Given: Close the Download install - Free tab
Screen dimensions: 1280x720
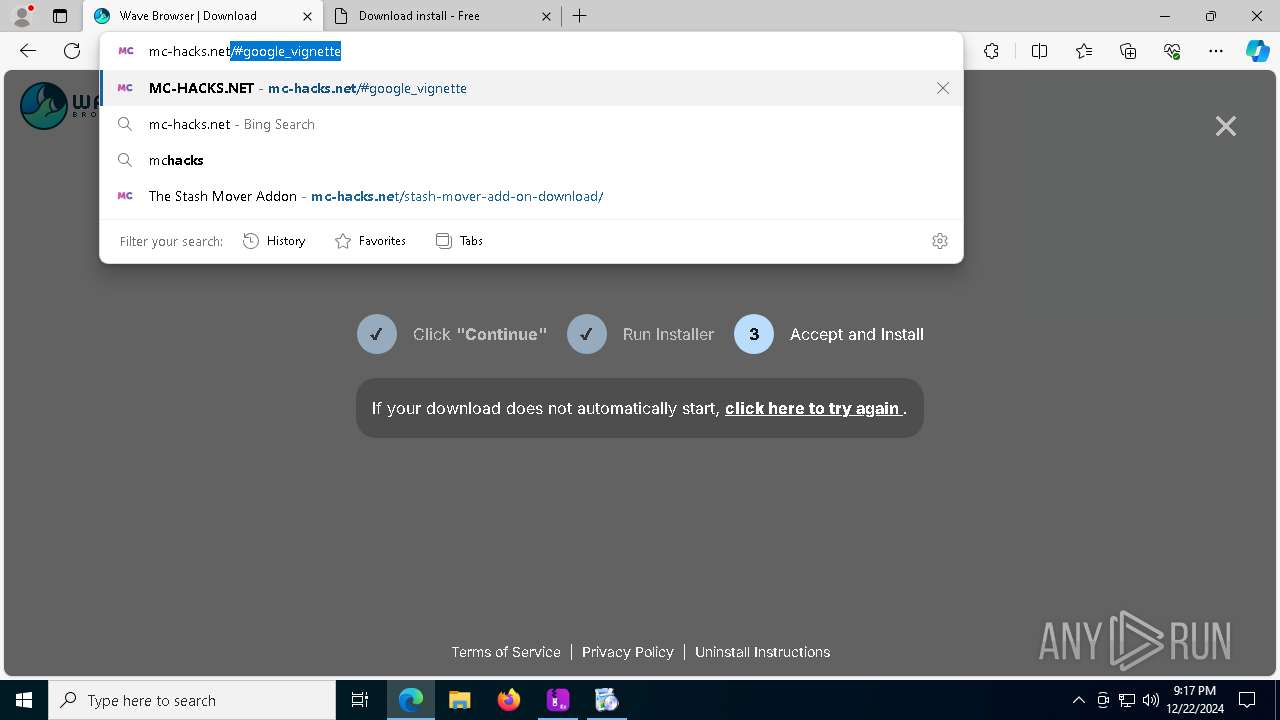Looking at the screenshot, I should [x=546, y=16].
